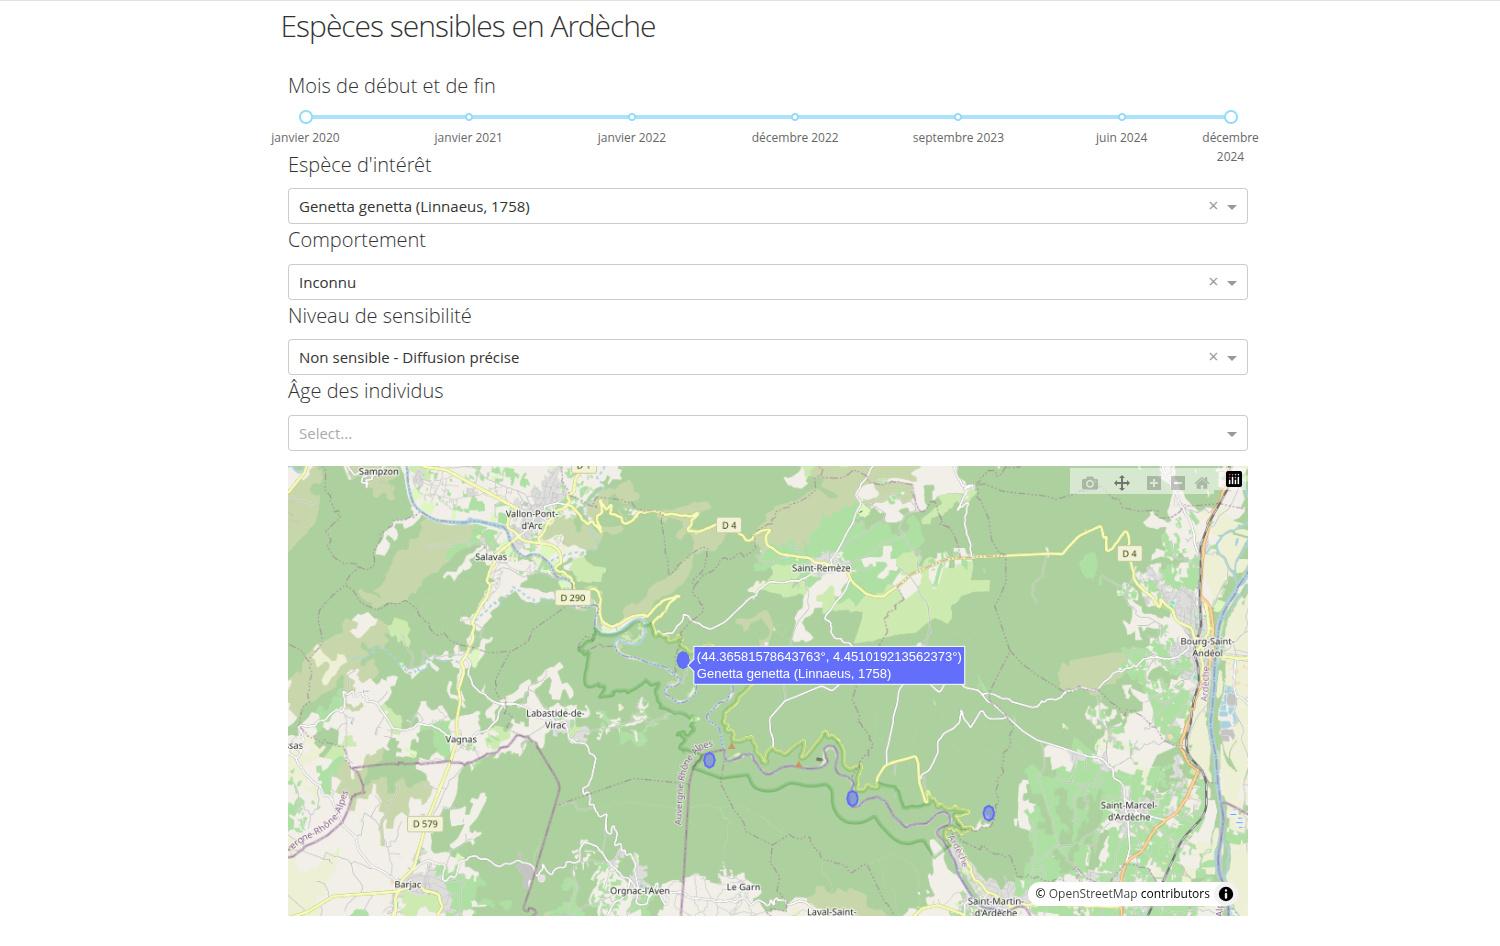Clear the Genetta genetta species selection
This screenshot has width=1500, height=946.
1213,206
